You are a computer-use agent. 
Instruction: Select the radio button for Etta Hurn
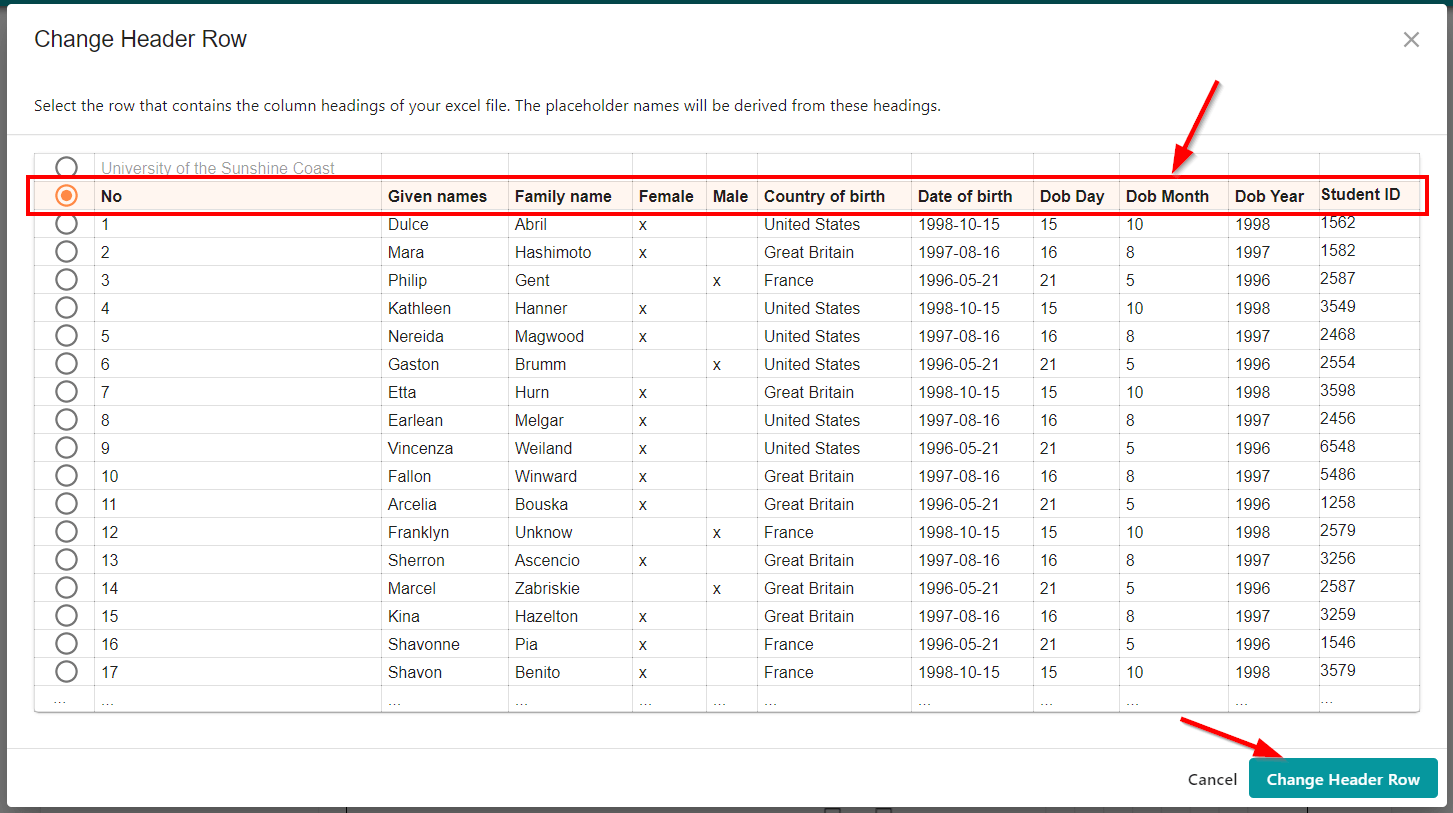click(66, 392)
